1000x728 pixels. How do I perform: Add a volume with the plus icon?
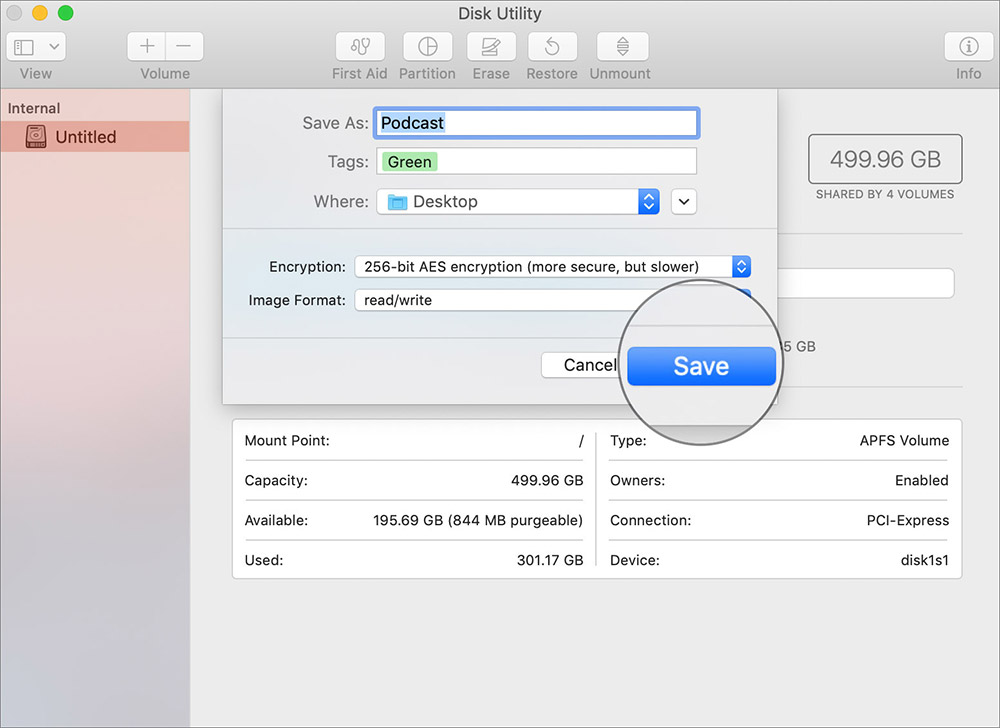[145, 45]
